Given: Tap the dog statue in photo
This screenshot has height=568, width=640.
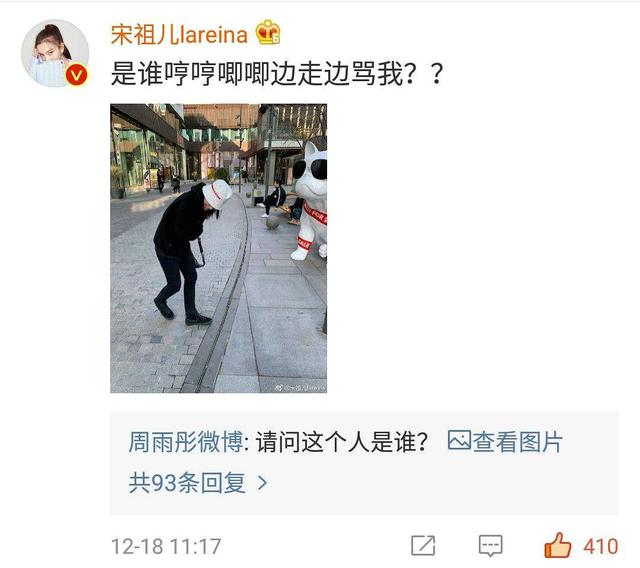Looking at the screenshot, I should point(311,201).
